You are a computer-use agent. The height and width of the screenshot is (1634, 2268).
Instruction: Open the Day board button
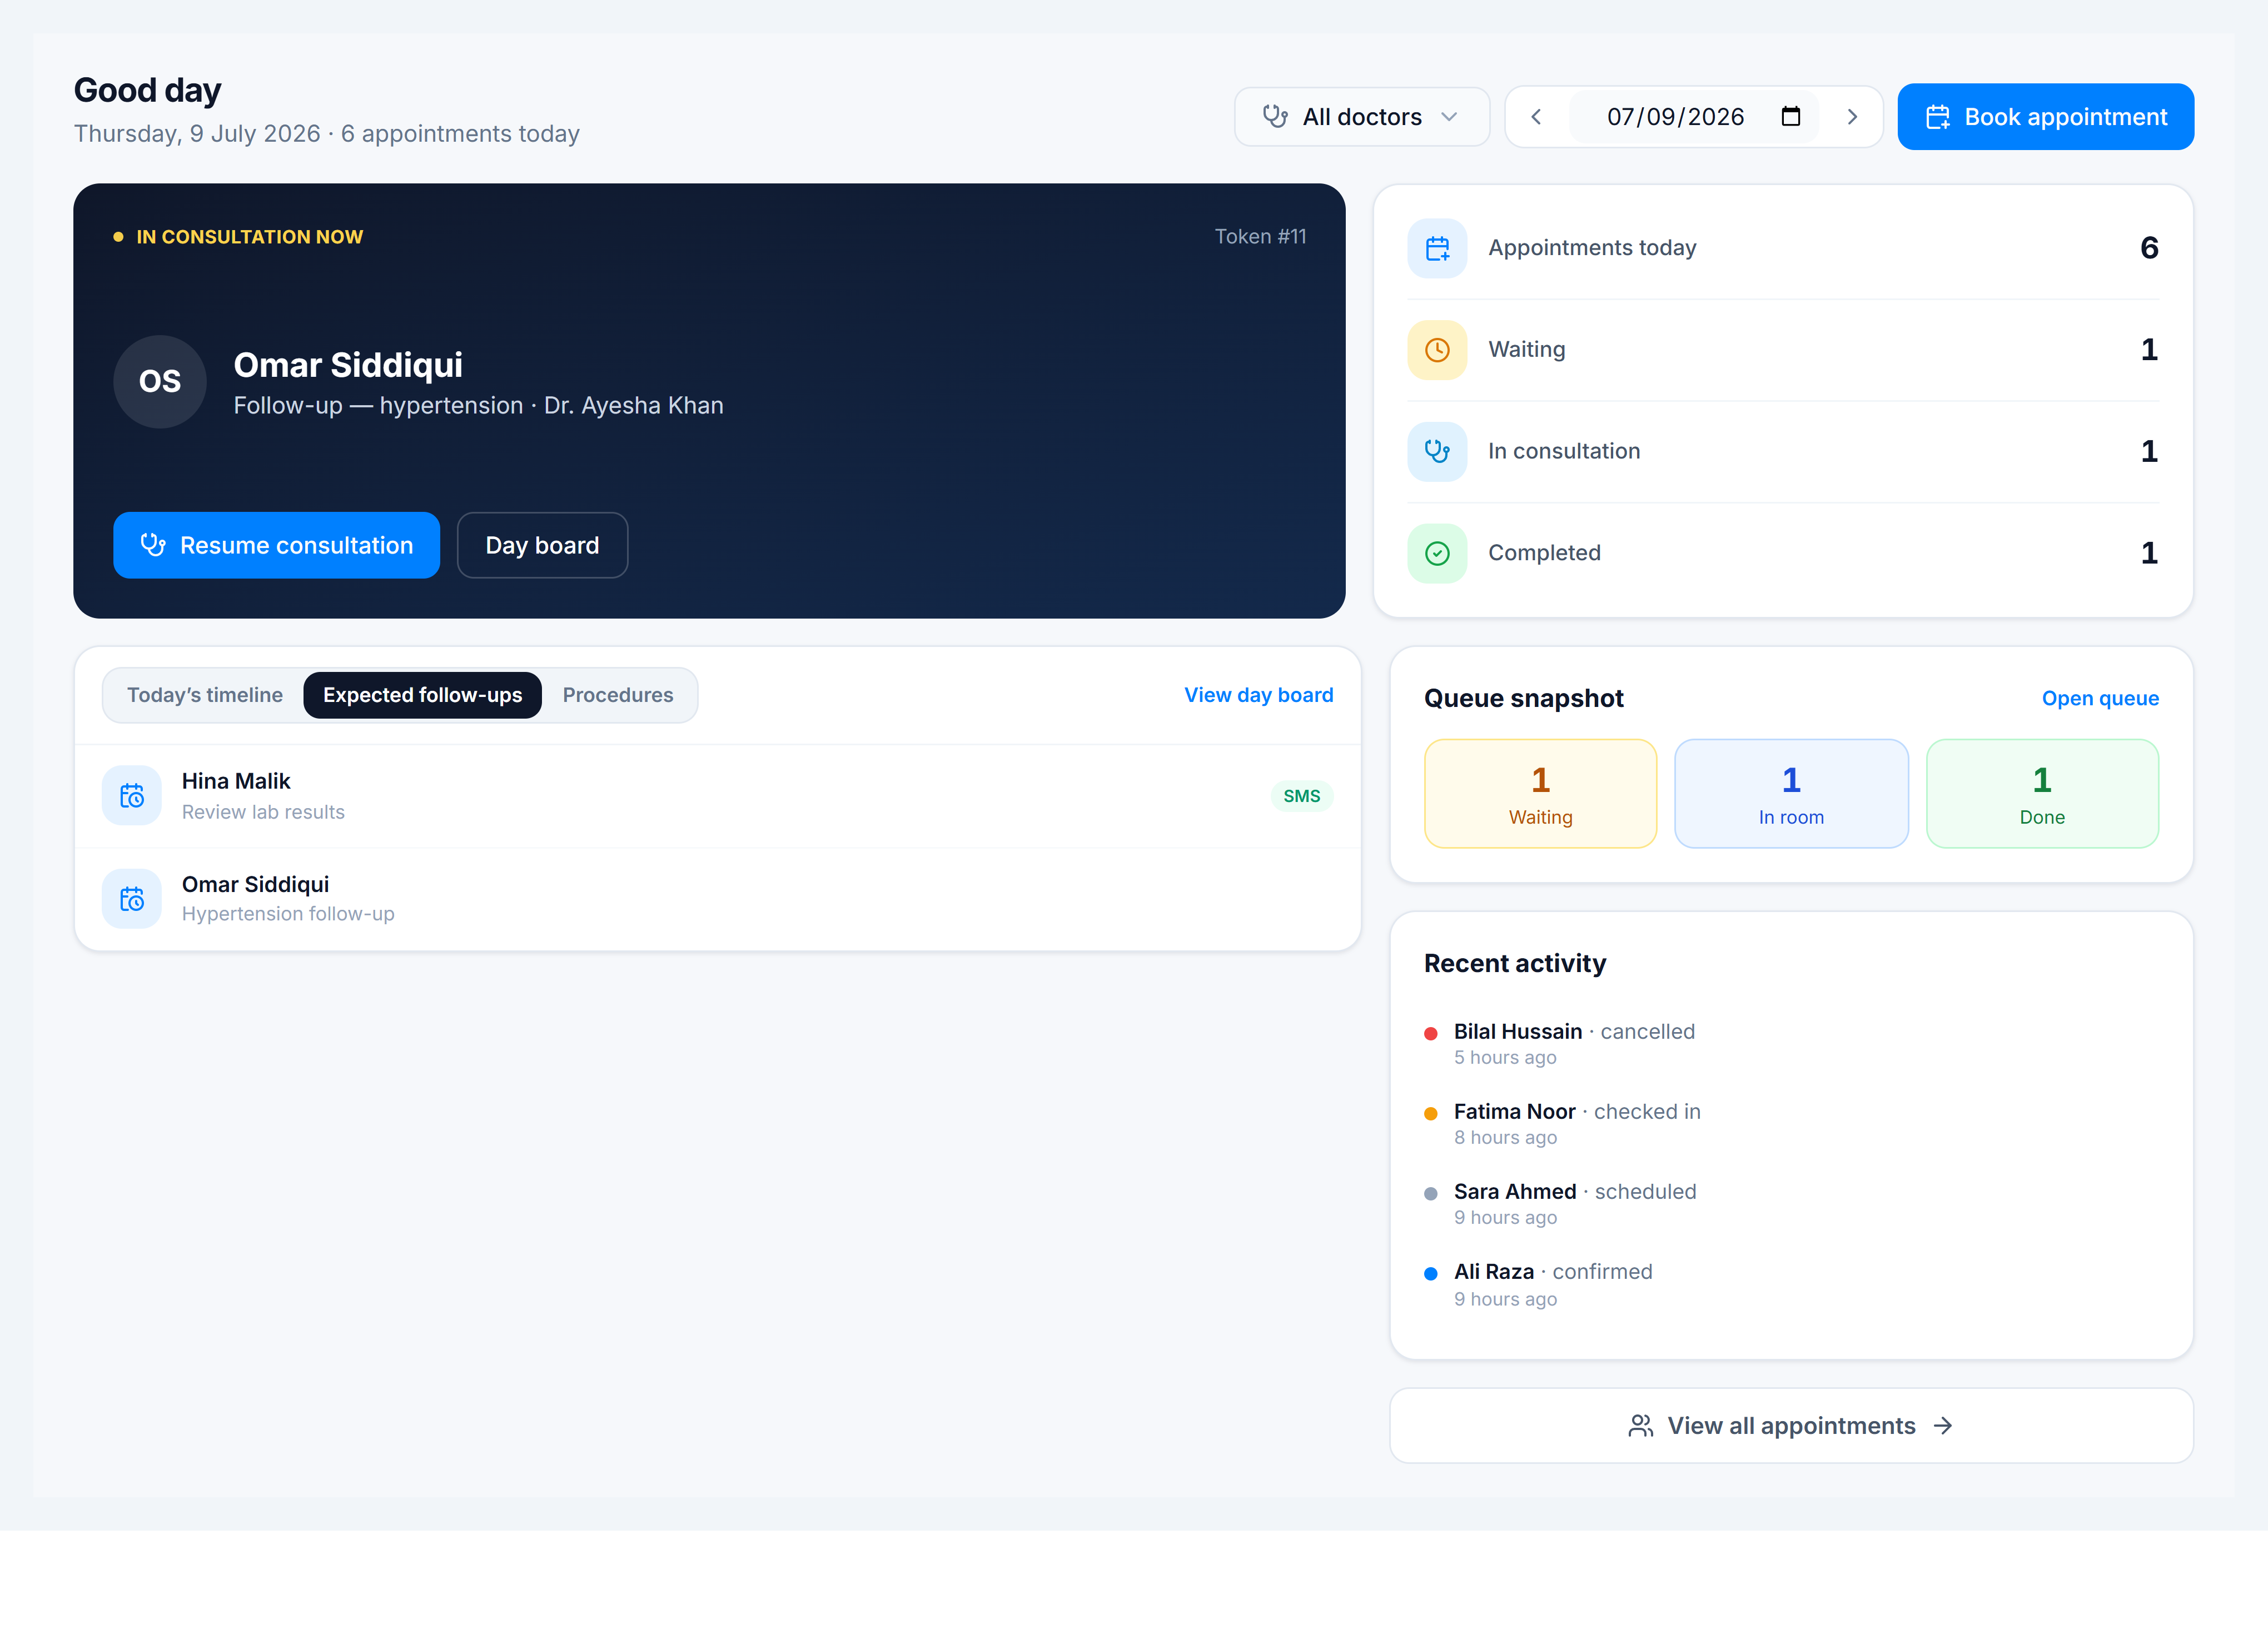(542, 545)
